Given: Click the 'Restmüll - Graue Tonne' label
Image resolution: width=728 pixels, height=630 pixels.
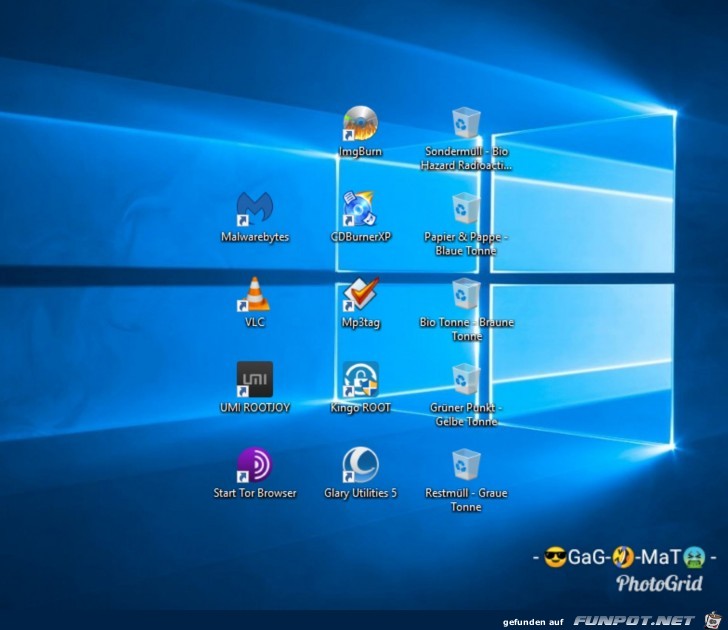Looking at the screenshot, I should tap(466, 500).
